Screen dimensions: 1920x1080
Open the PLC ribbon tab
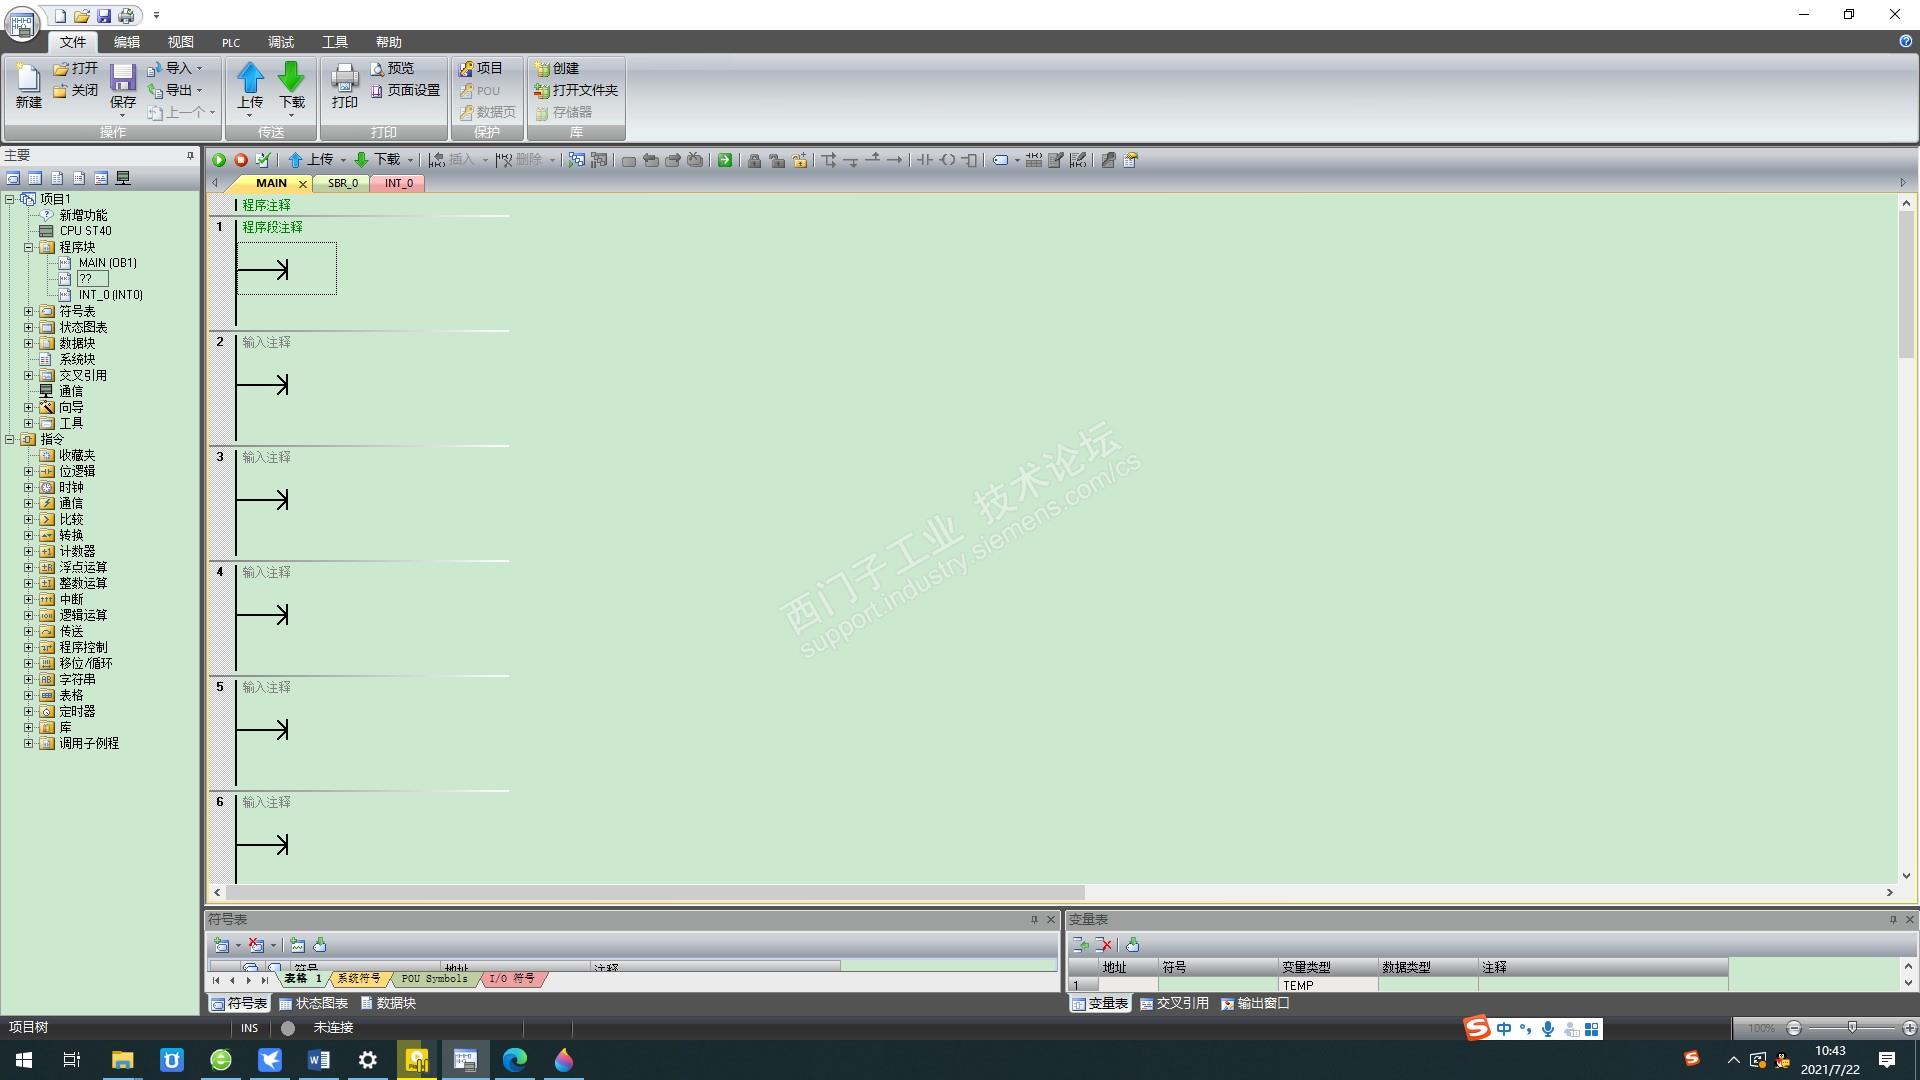click(x=231, y=42)
